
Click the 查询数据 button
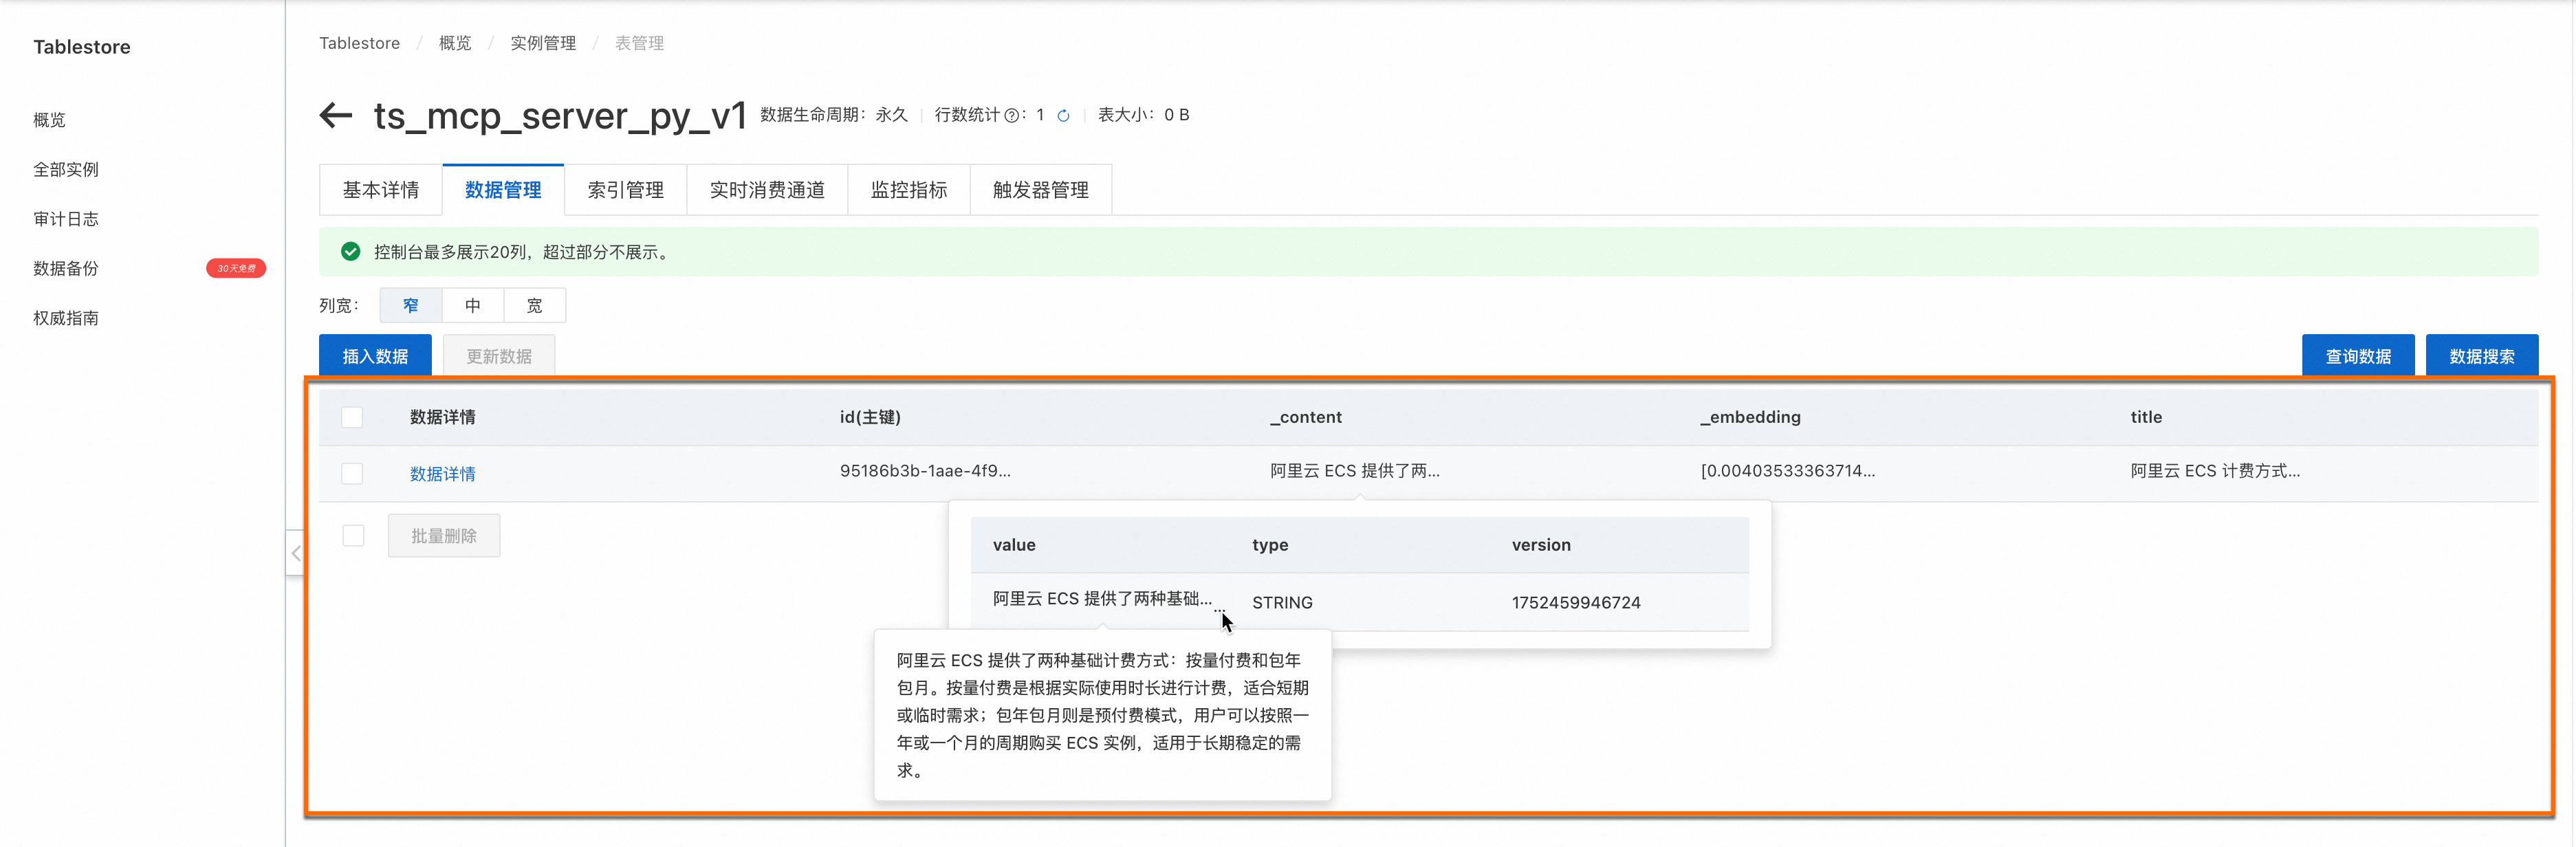coord(2357,356)
